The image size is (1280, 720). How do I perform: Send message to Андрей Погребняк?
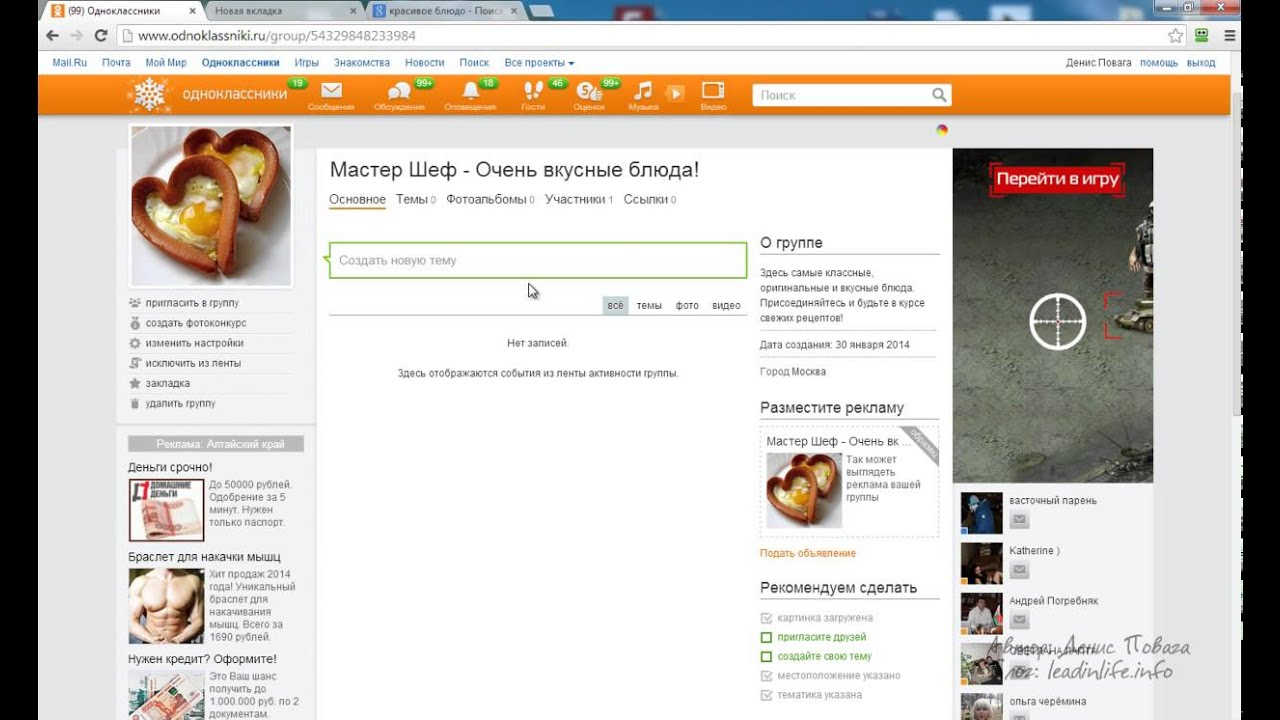tap(1019, 620)
